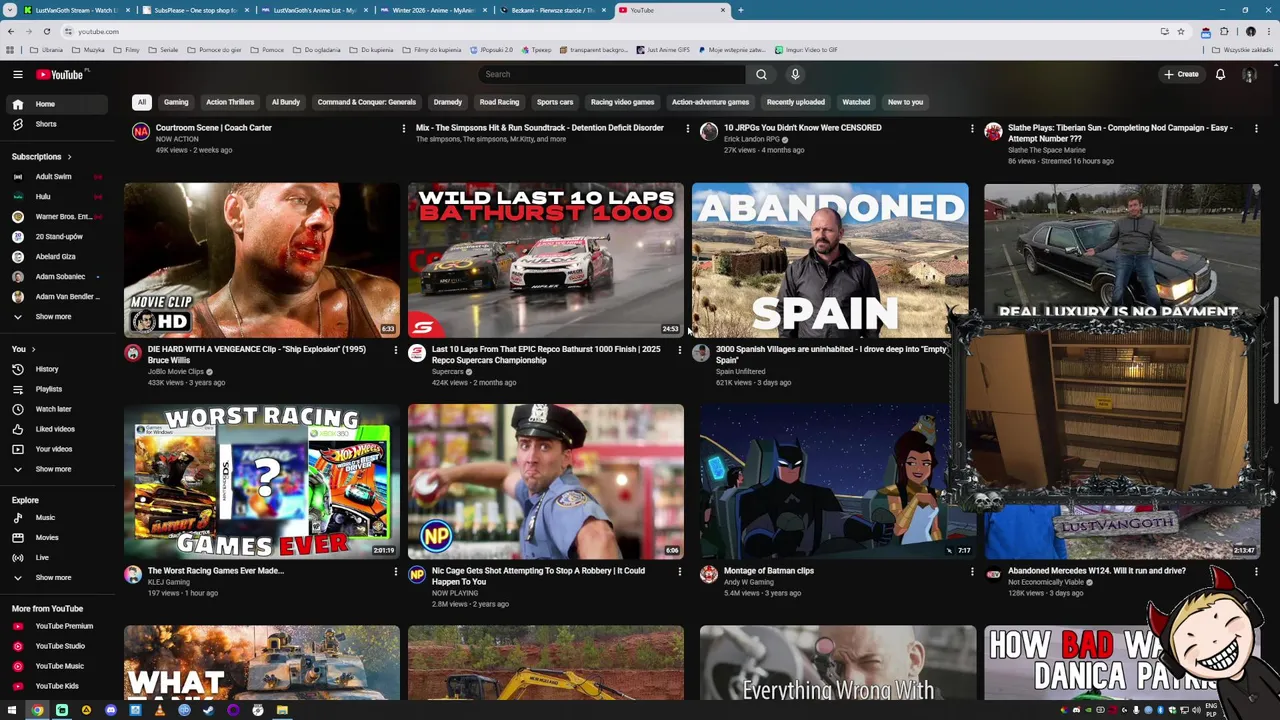Open the YouTube hamburger guide menu

(x=18, y=74)
